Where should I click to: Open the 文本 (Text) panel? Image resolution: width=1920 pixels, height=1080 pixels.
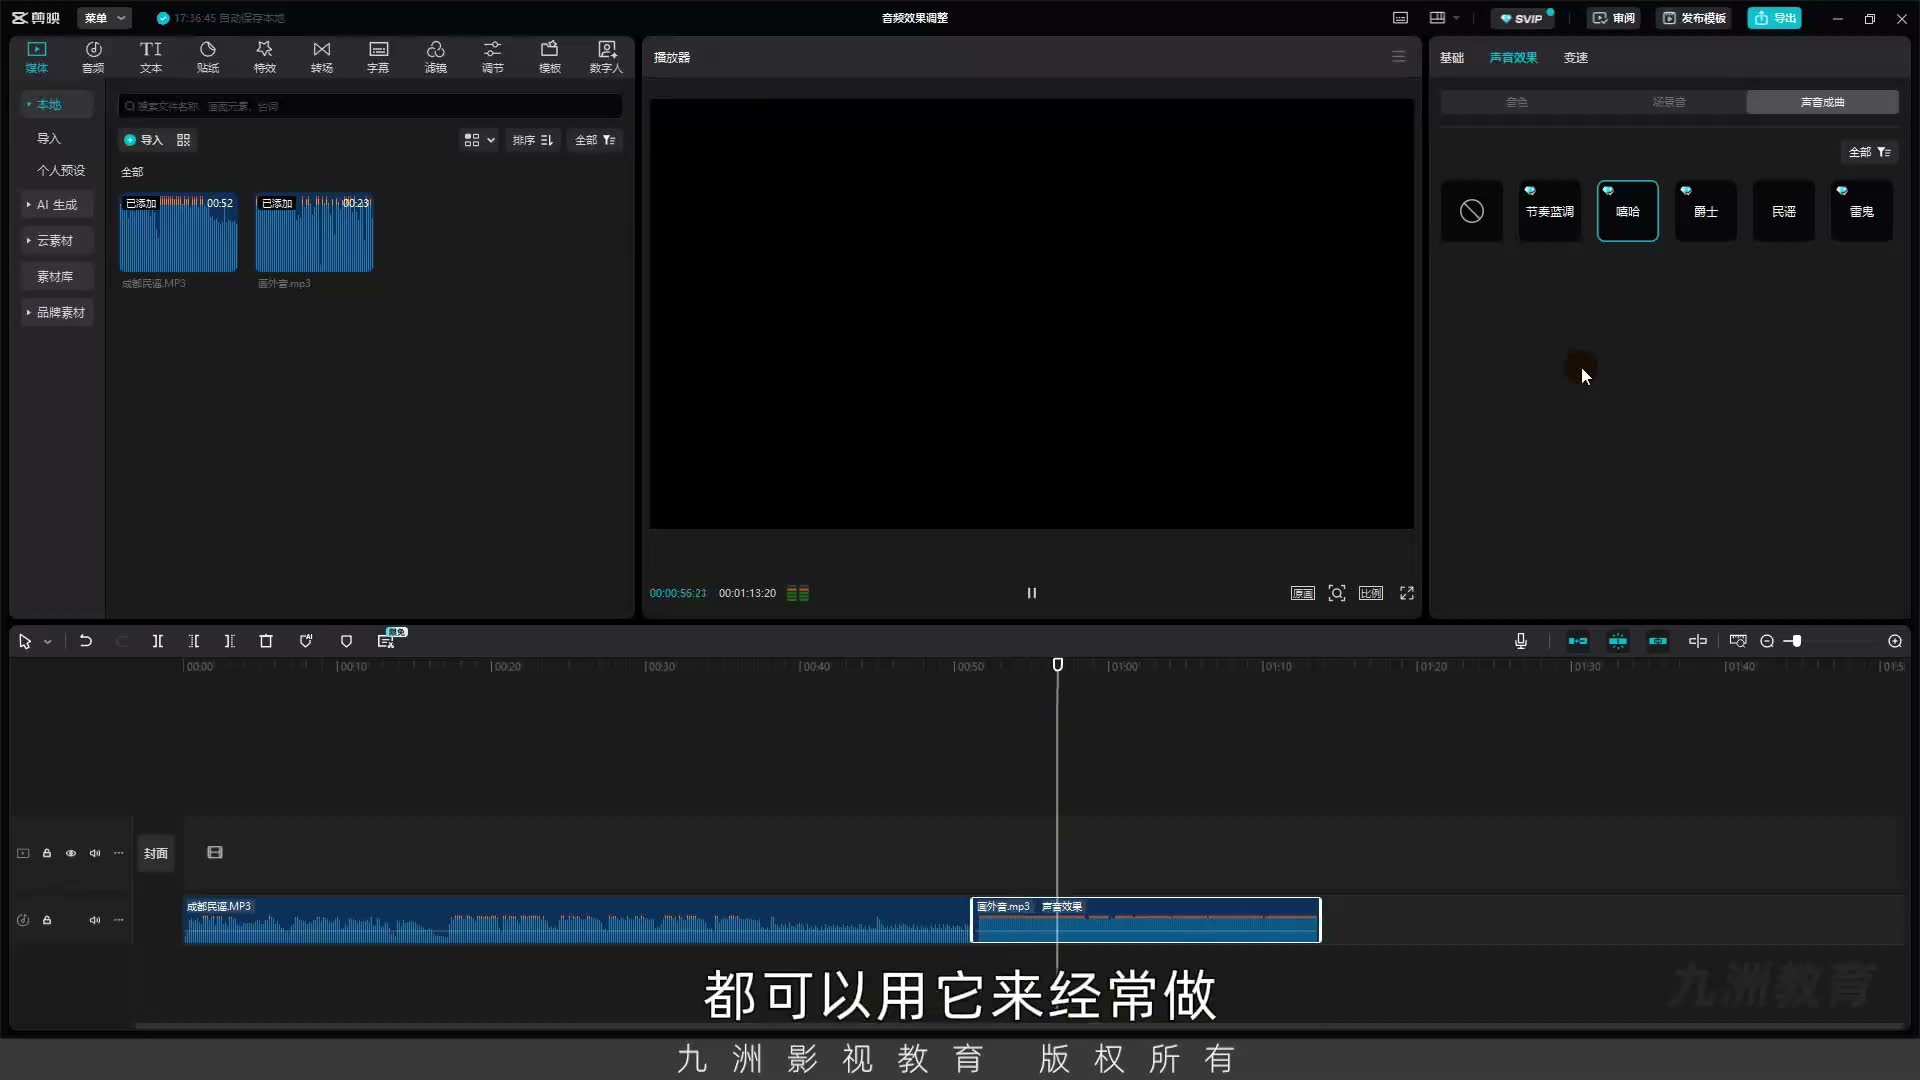pyautogui.click(x=150, y=57)
